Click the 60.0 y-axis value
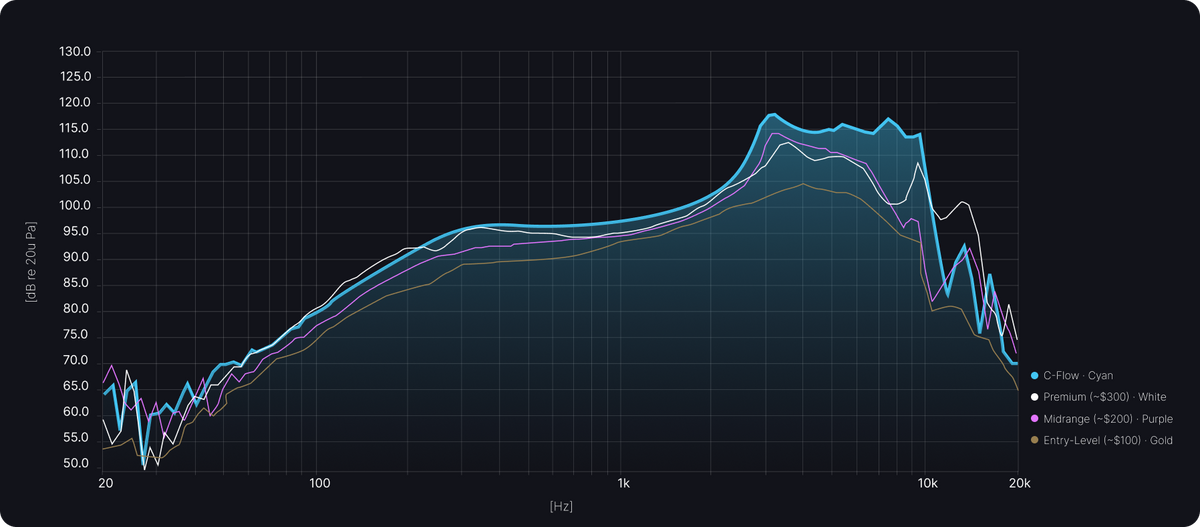This screenshot has height=527, width=1200. 78,413
